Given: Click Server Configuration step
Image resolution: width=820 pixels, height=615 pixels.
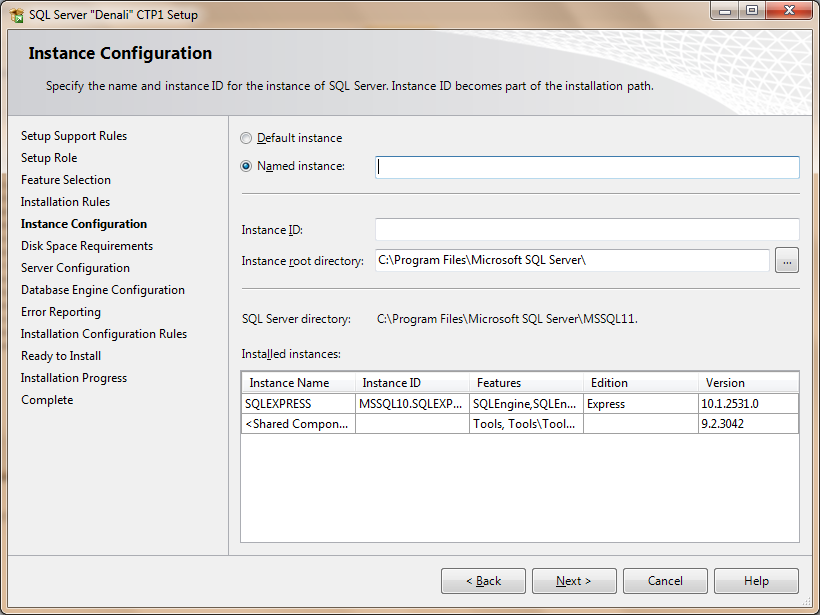Looking at the screenshot, I should pos(75,268).
